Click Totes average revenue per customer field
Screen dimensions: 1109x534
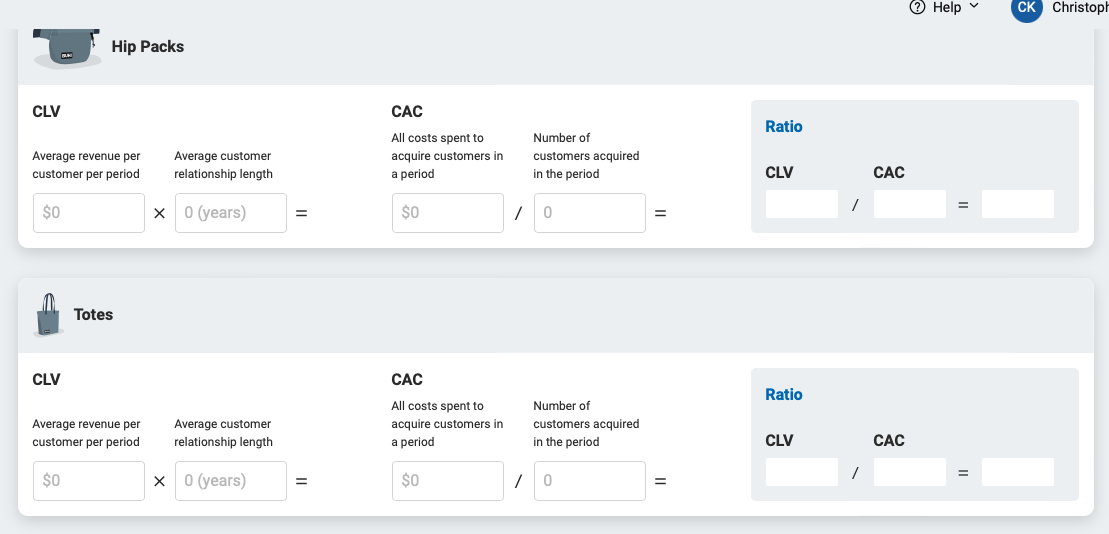coord(89,481)
